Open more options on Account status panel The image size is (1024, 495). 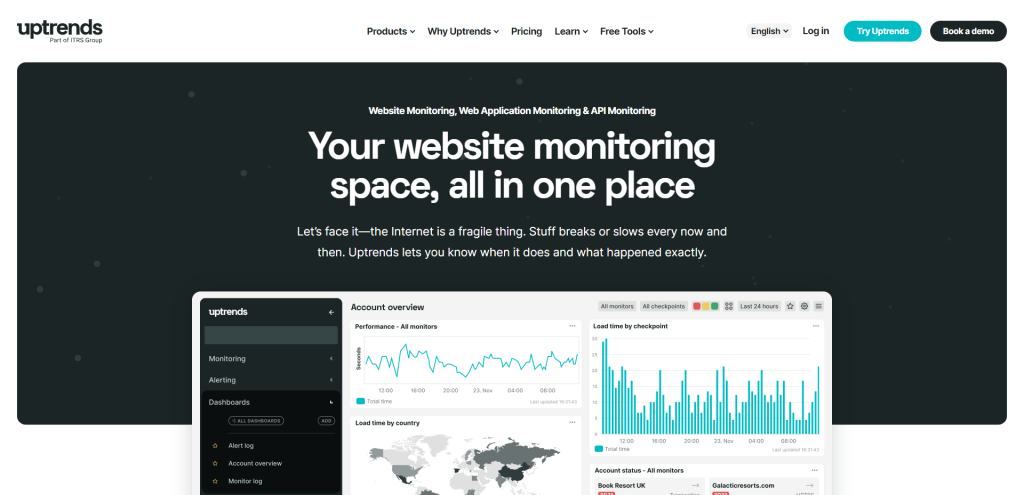815,470
